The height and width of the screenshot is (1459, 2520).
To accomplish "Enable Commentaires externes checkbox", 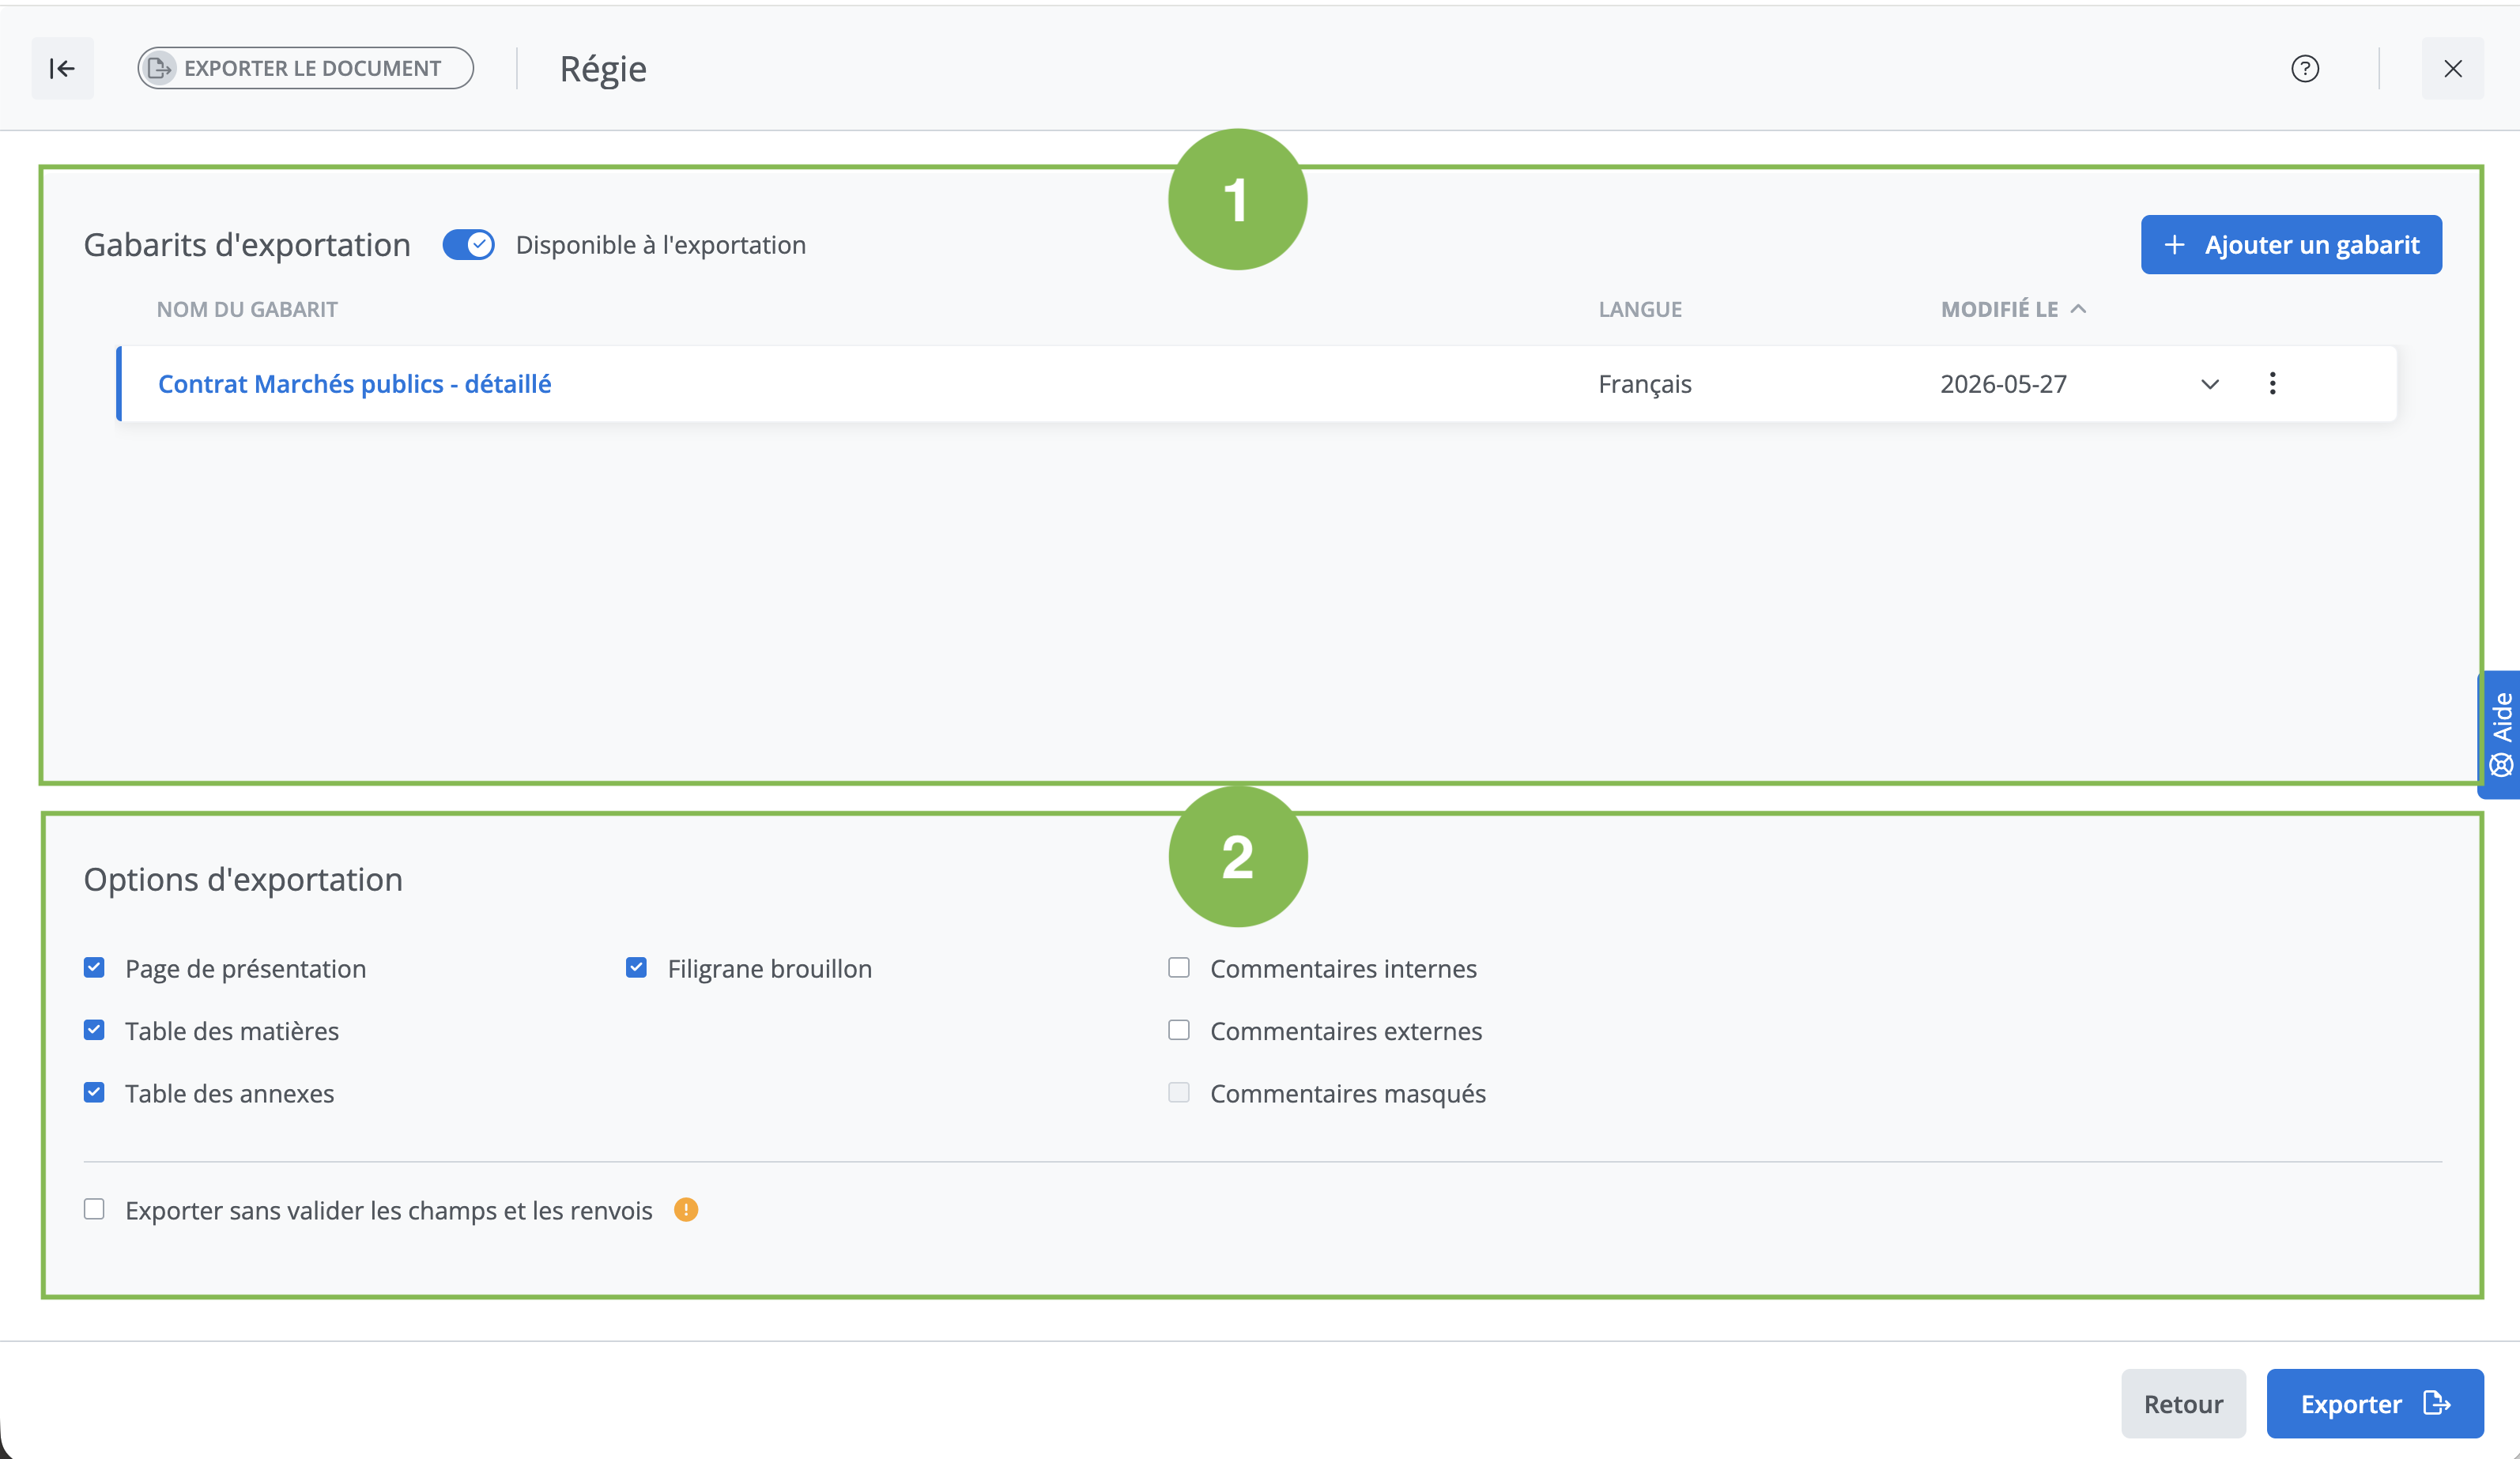I will point(1179,1030).
